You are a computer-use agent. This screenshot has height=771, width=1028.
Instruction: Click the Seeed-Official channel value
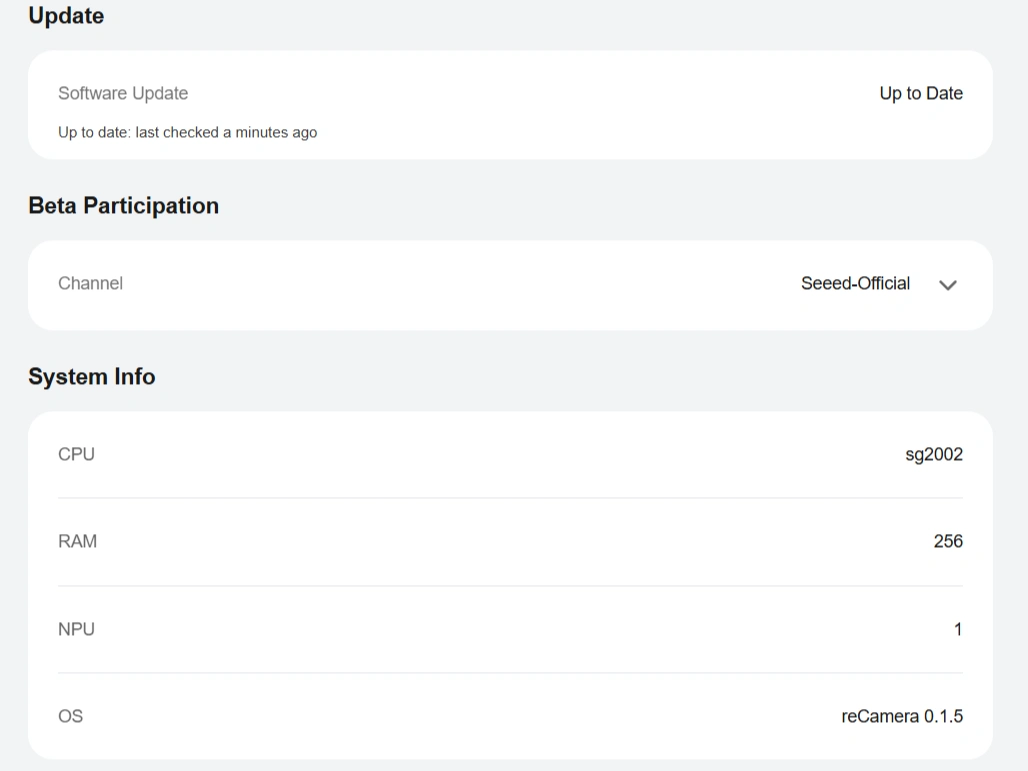point(855,284)
